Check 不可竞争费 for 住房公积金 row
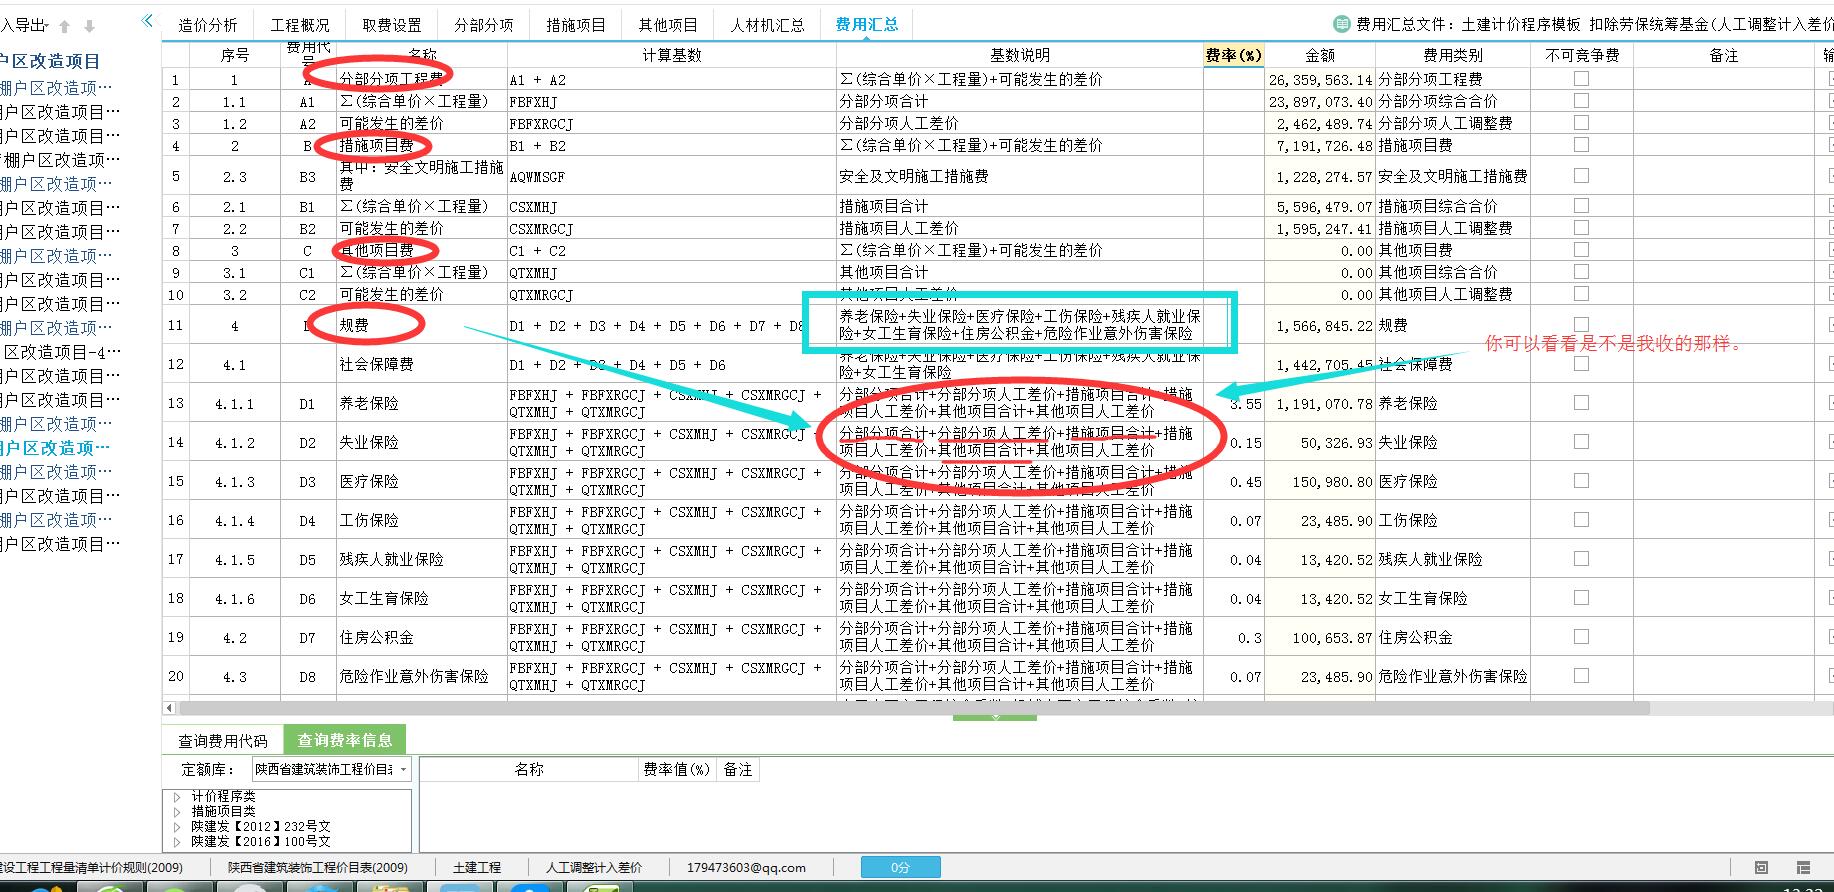Screen dimensions: 1834x892 (1581, 637)
